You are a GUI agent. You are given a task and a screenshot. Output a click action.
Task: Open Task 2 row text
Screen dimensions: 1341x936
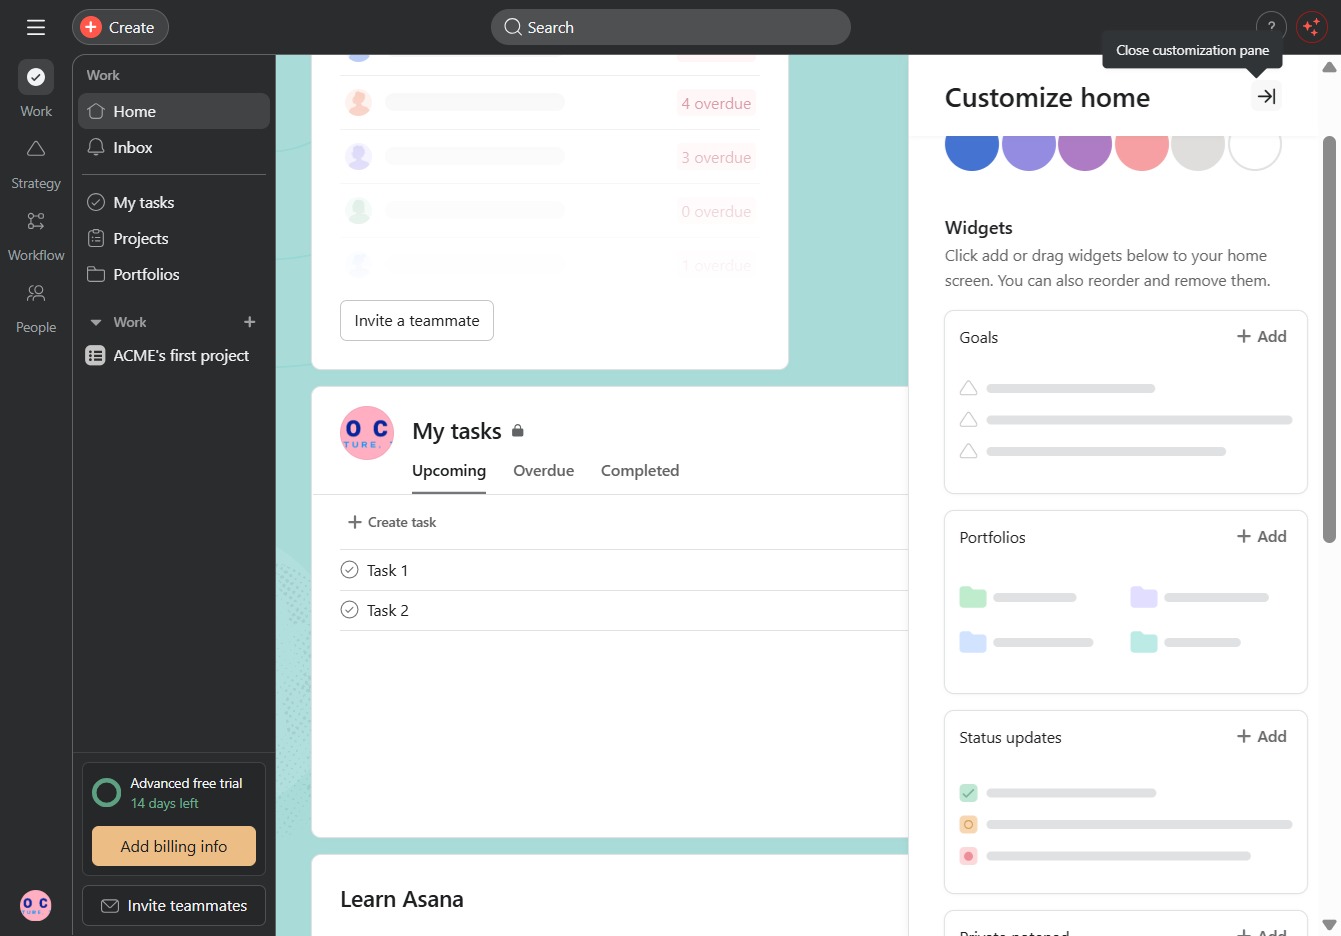388,610
